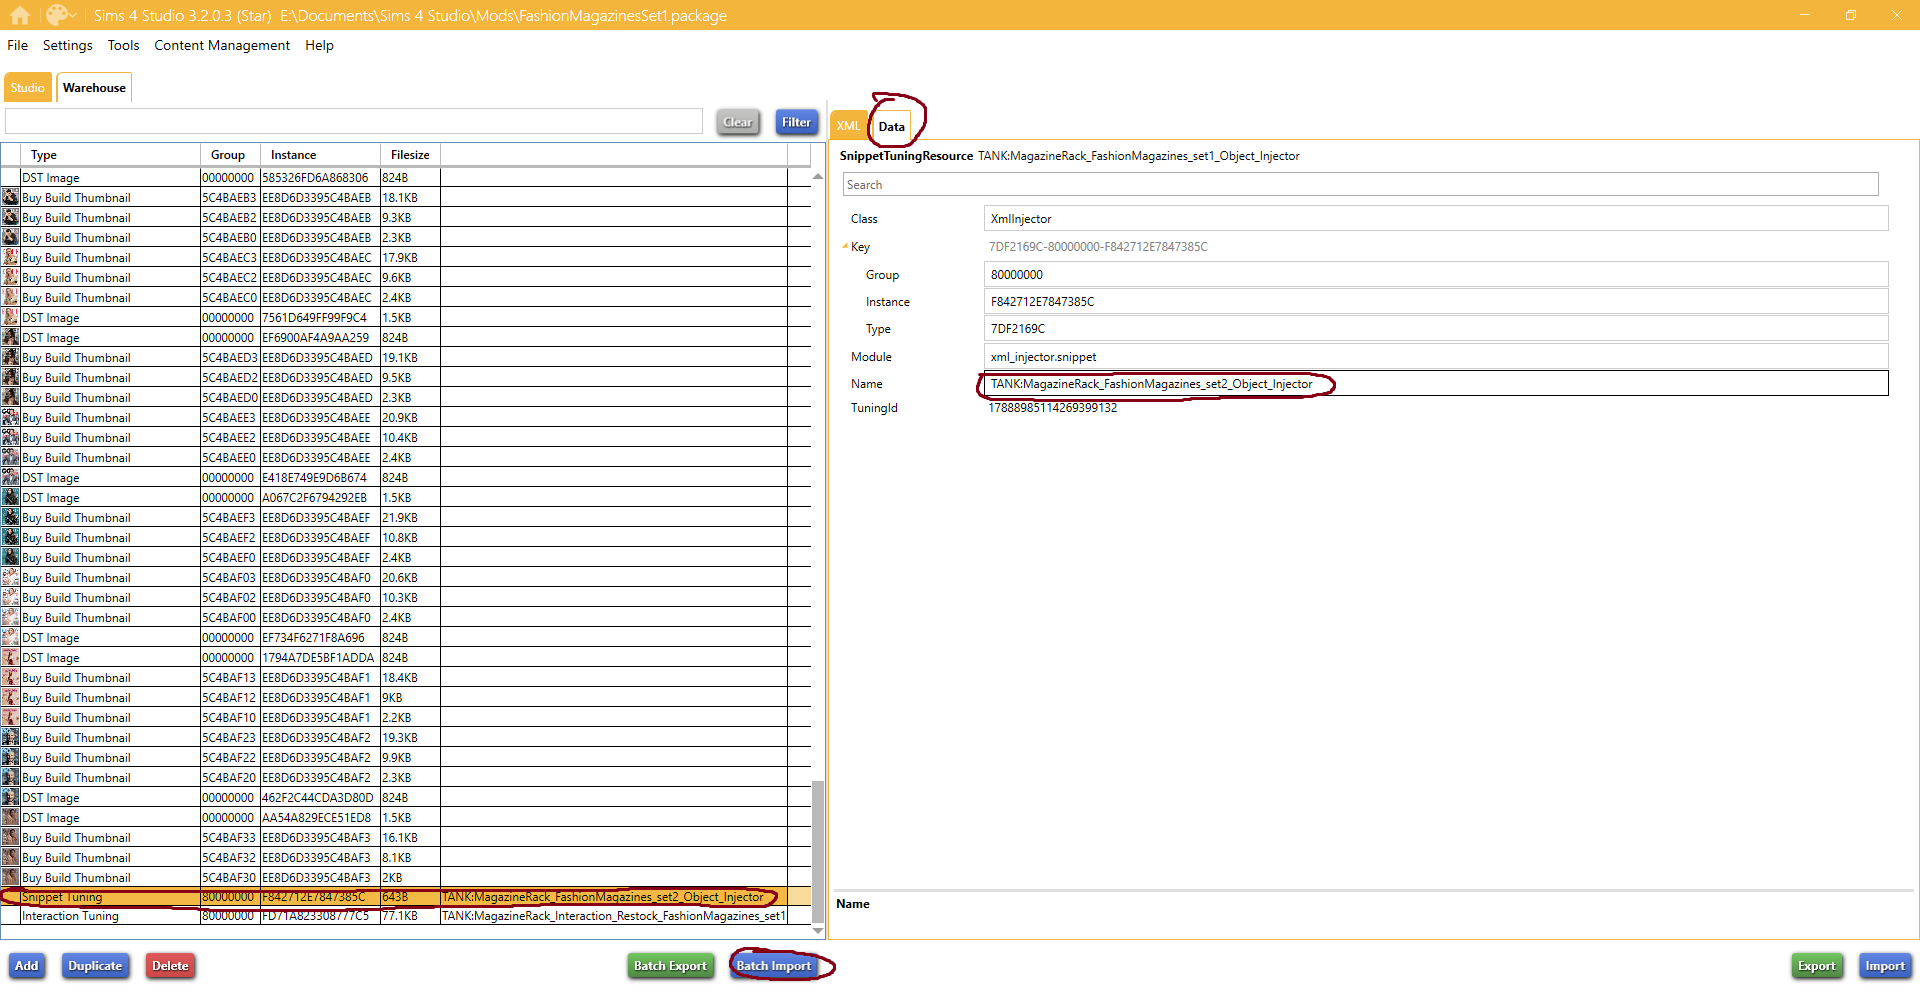
Task: Click thumbnail icon of 5C4BAF13 row
Action: pos(10,678)
